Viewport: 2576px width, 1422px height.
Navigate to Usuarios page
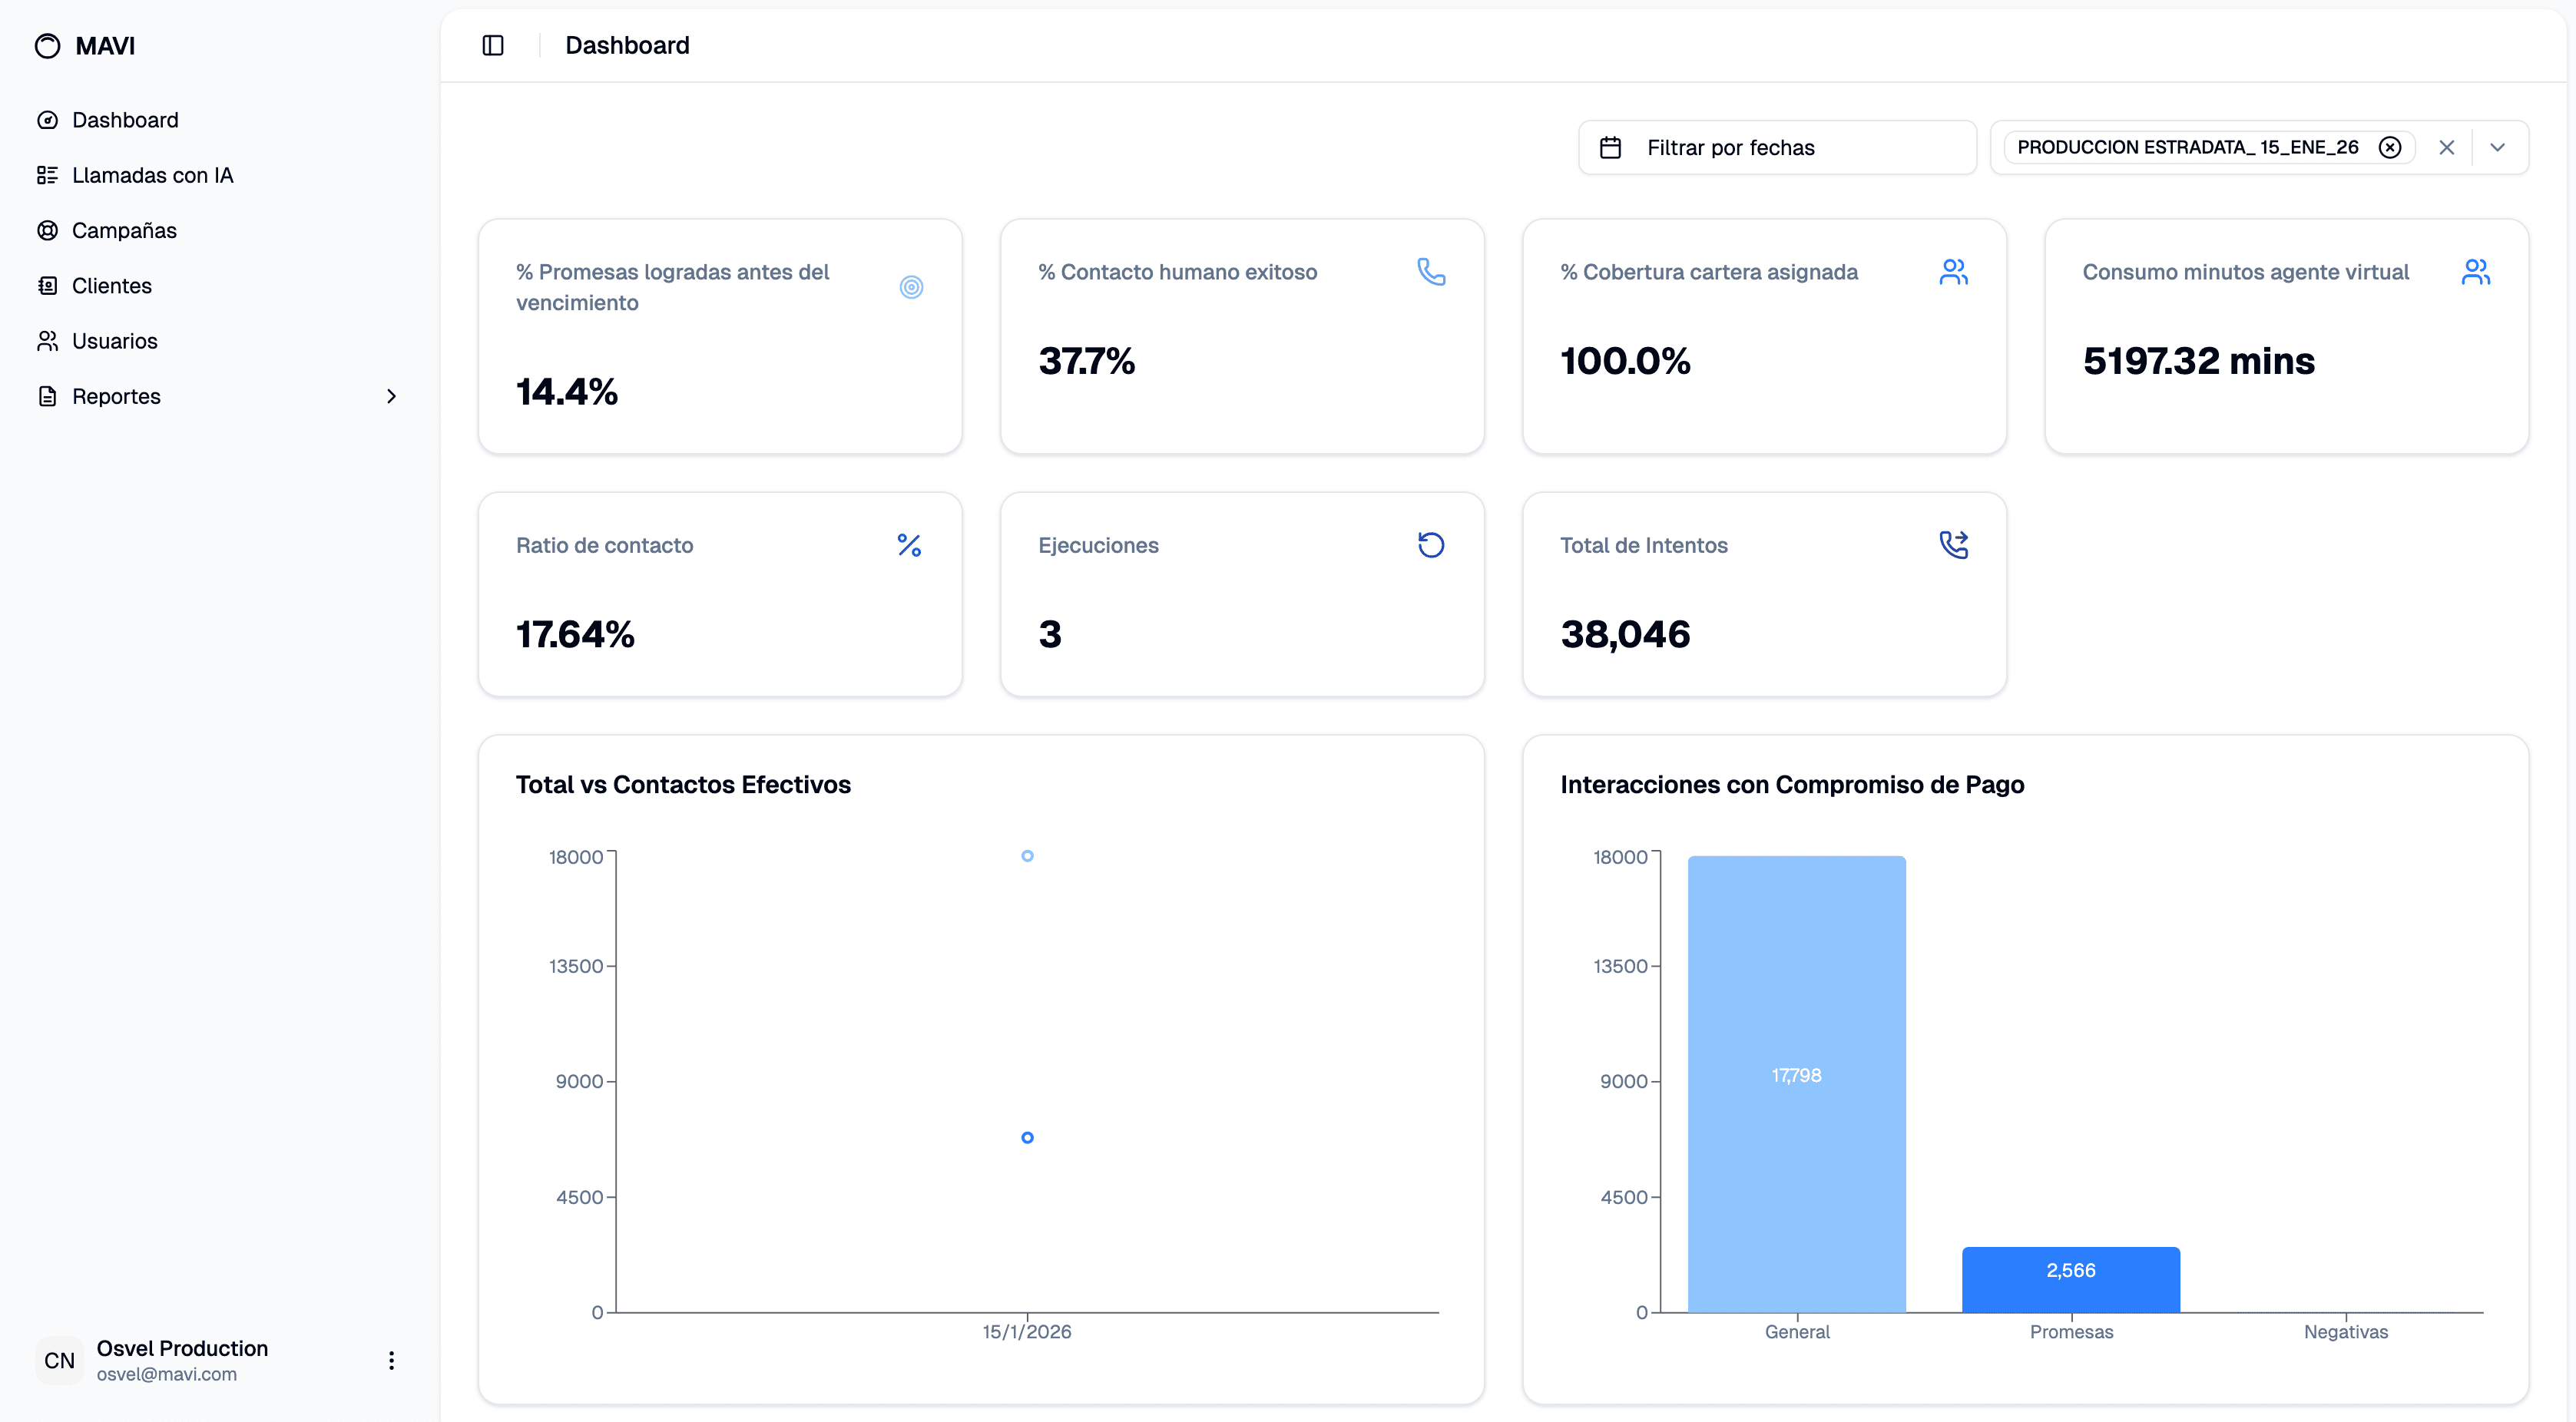coord(114,341)
